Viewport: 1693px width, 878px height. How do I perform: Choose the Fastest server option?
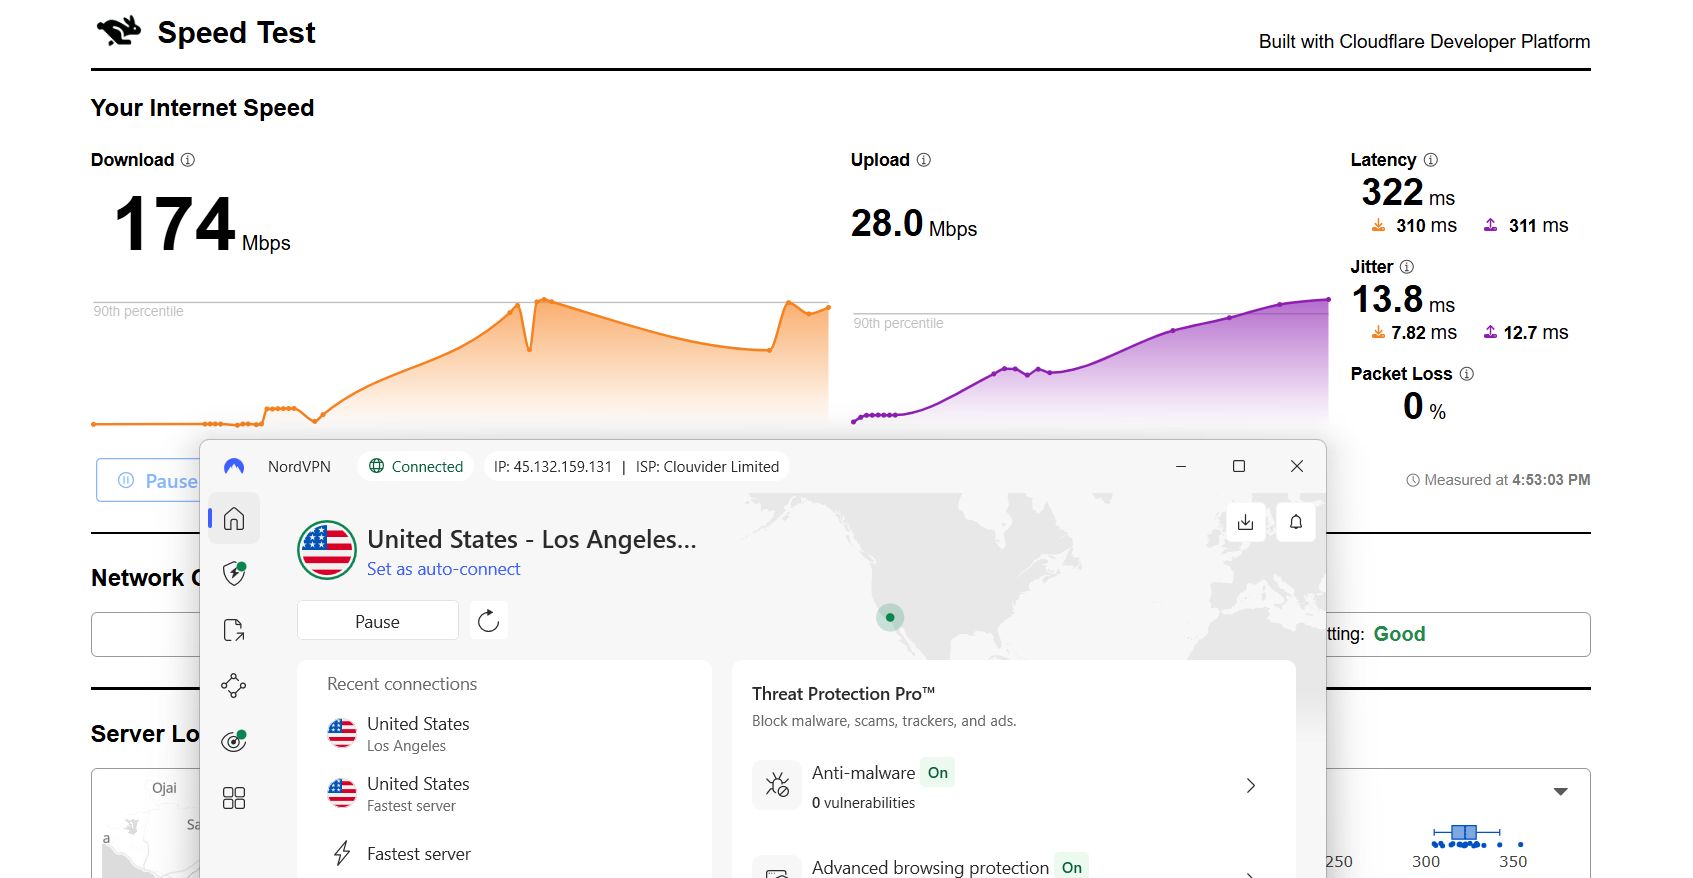coord(504,853)
